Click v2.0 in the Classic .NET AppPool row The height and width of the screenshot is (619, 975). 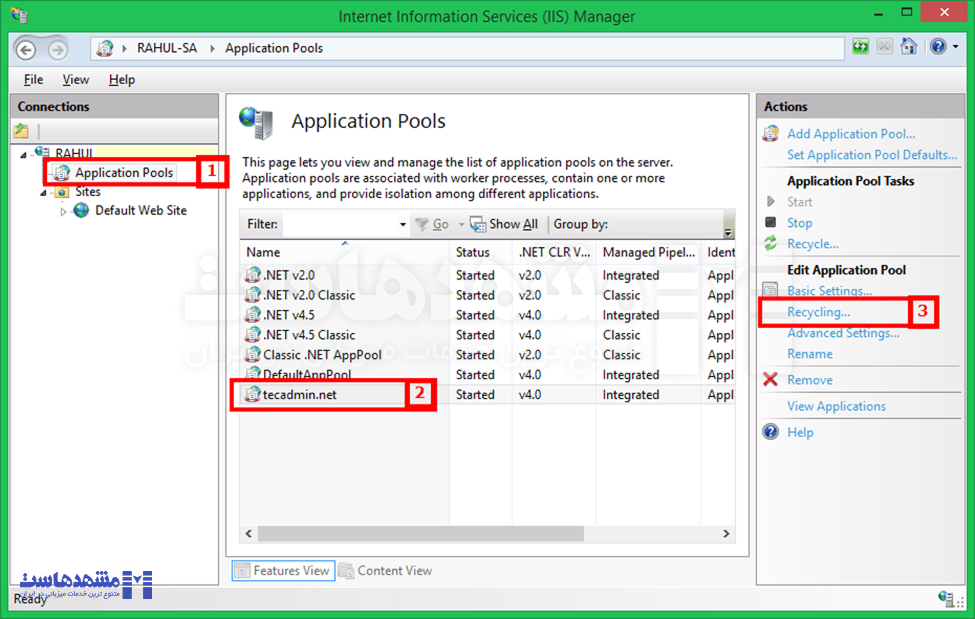(x=530, y=355)
